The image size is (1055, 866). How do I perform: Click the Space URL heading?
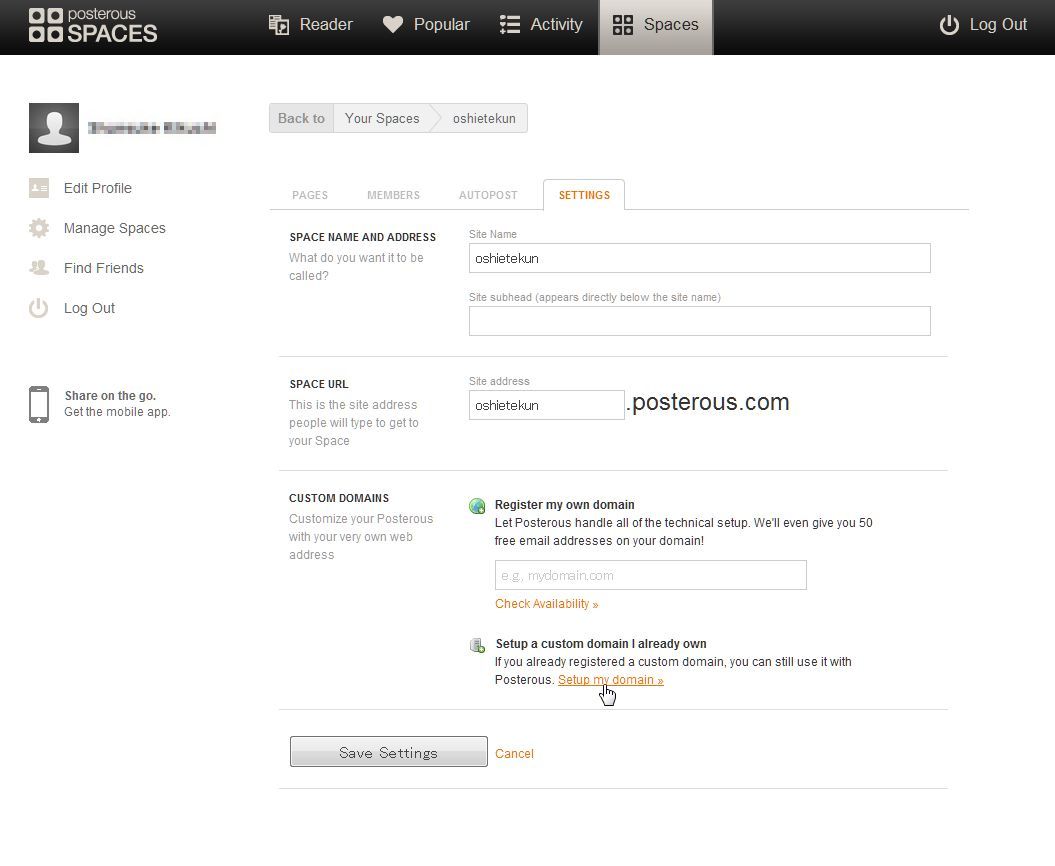tap(319, 384)
